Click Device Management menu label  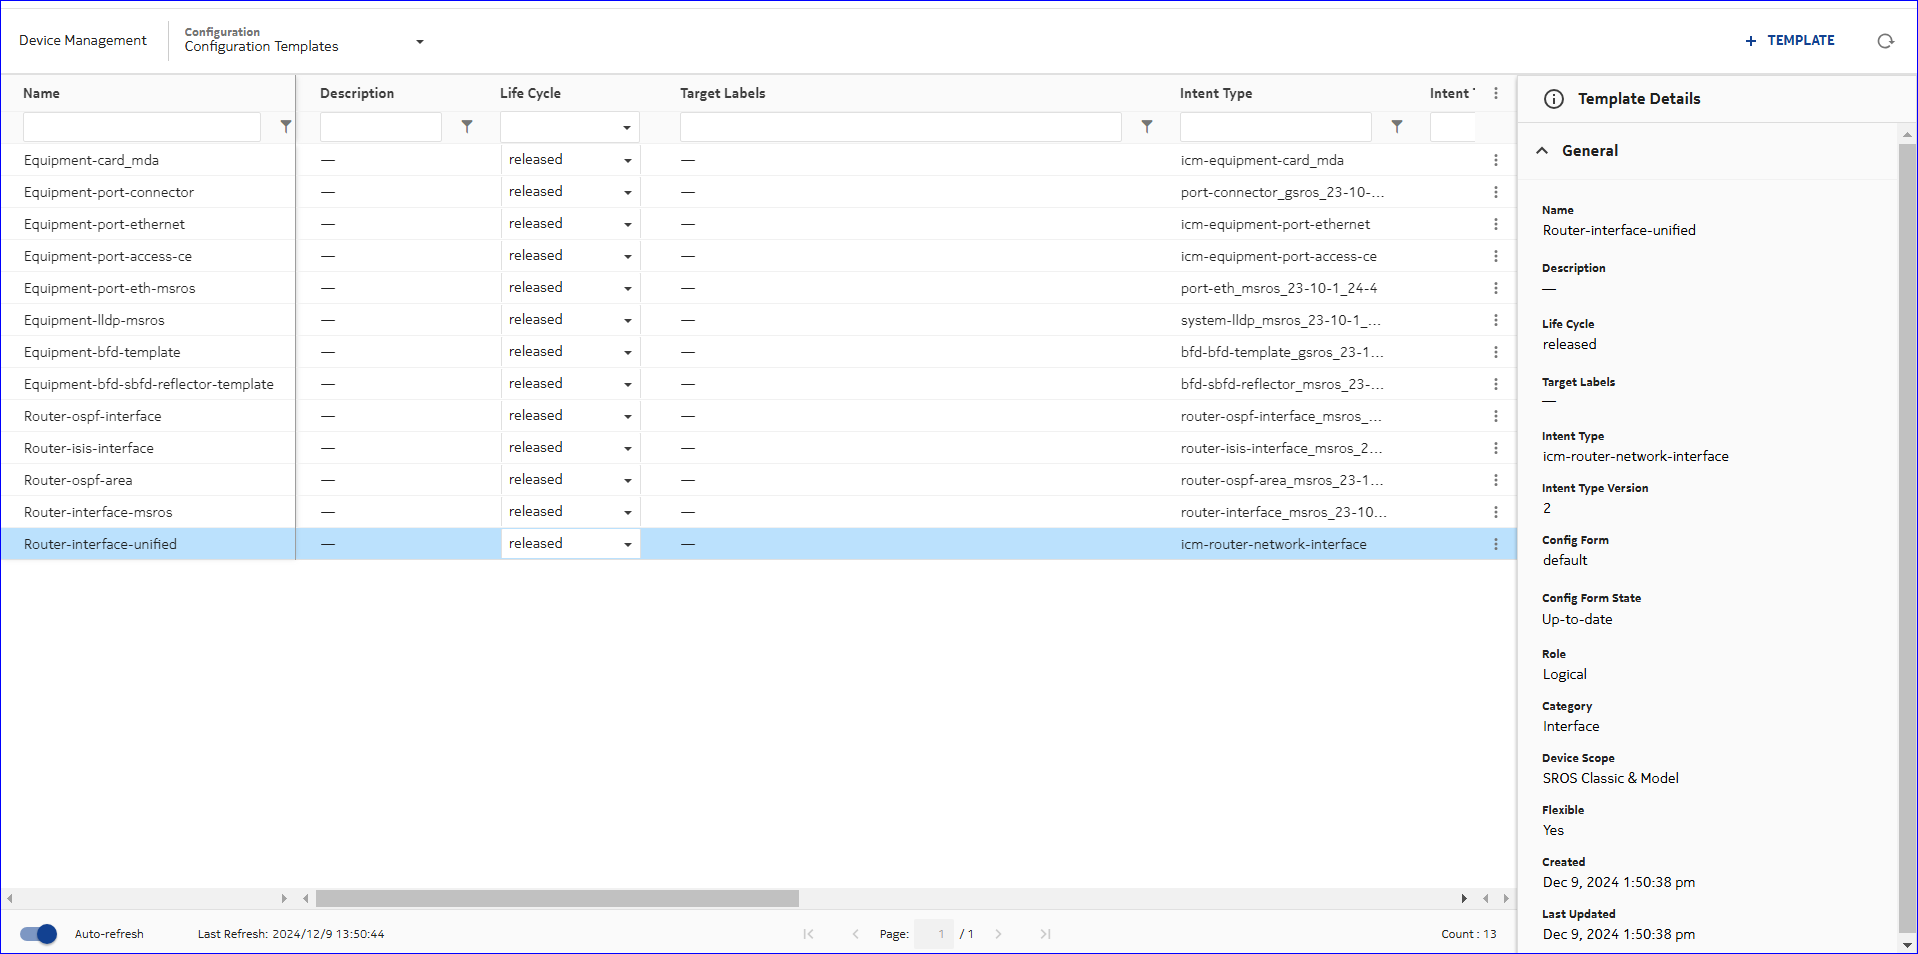(83, 41)
